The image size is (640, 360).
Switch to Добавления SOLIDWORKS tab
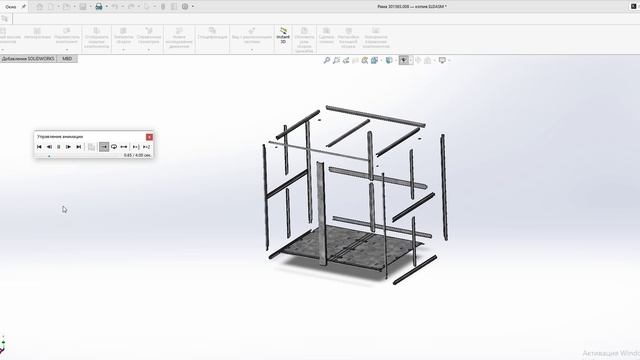pos(28,59)
